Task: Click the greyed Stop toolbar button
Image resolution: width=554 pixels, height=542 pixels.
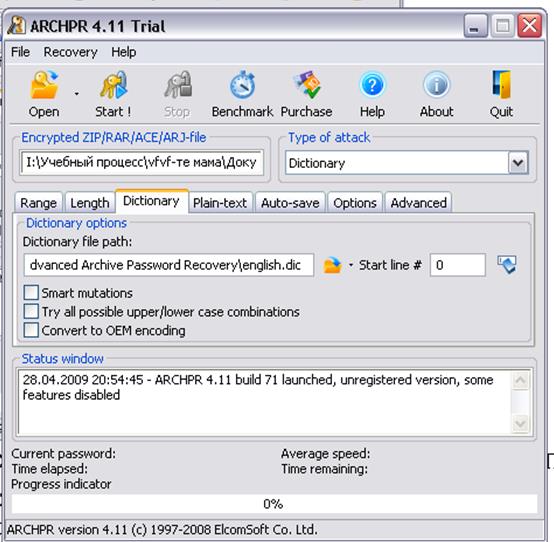Action: point(177,94)
